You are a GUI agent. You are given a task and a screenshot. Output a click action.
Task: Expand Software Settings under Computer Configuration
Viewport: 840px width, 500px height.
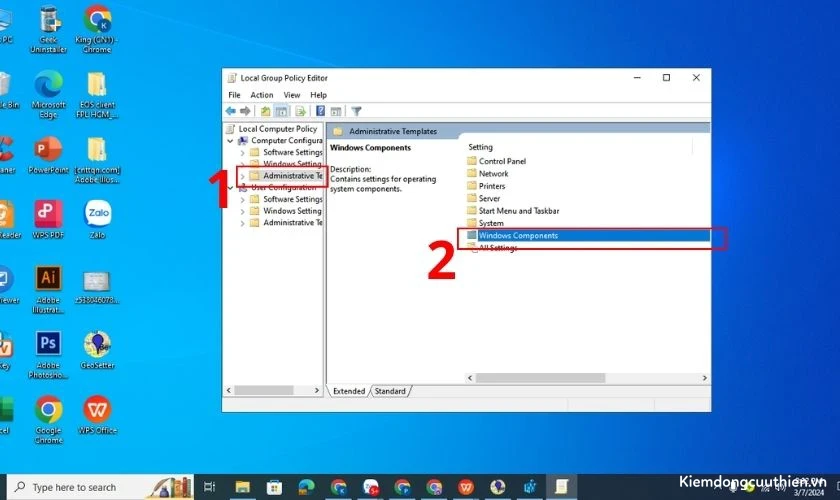(242, 153)
